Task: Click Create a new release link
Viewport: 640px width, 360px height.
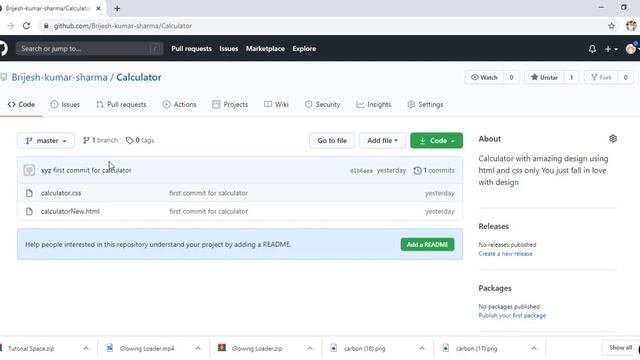Action: point(505,254)
